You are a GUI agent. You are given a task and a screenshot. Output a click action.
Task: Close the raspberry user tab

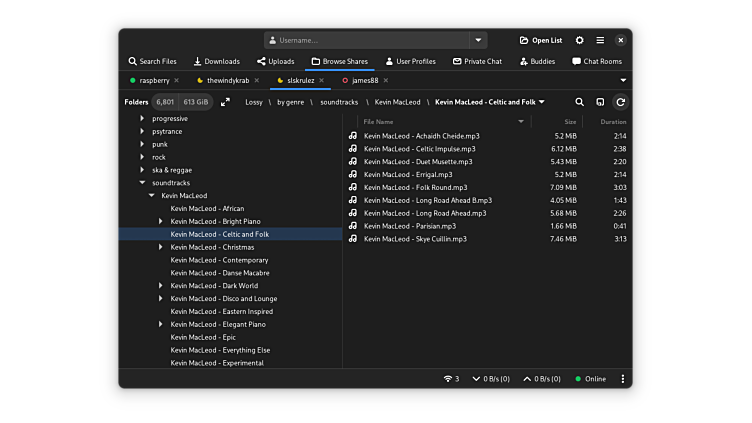pyautogui.click(x=177, y=80)
